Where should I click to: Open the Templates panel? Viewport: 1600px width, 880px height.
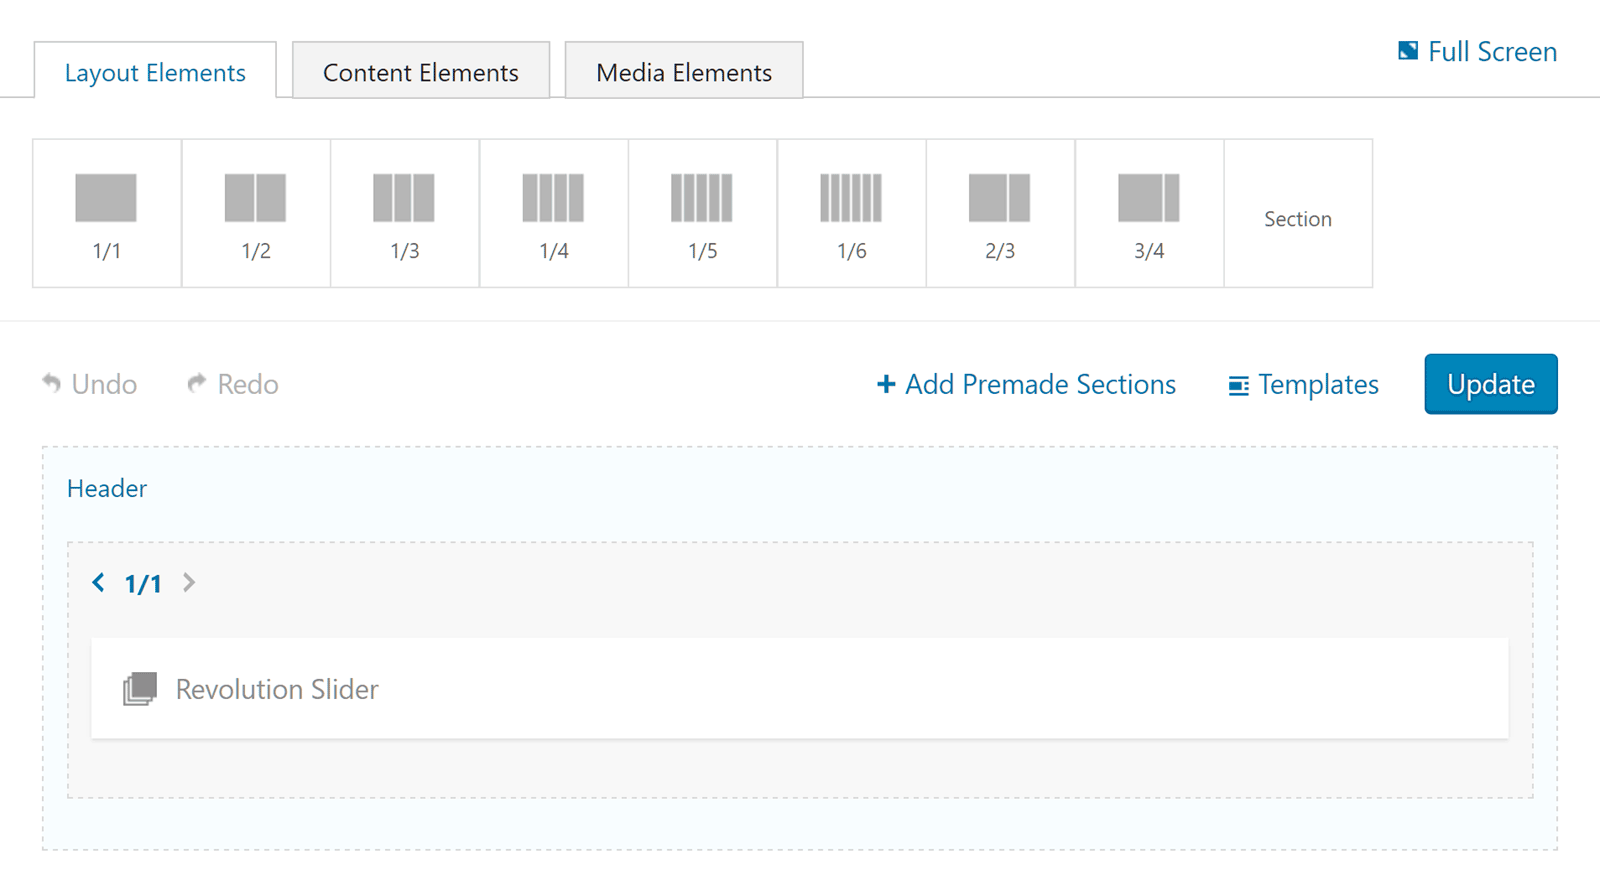pos(1301,384)
